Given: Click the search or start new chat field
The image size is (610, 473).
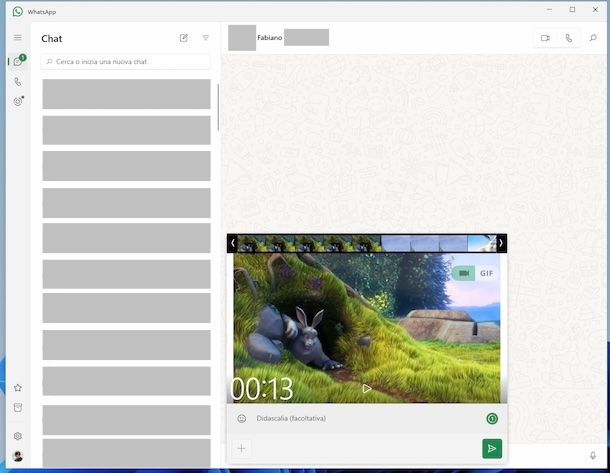Looking at the screenshot, I should tap(125, 61).
